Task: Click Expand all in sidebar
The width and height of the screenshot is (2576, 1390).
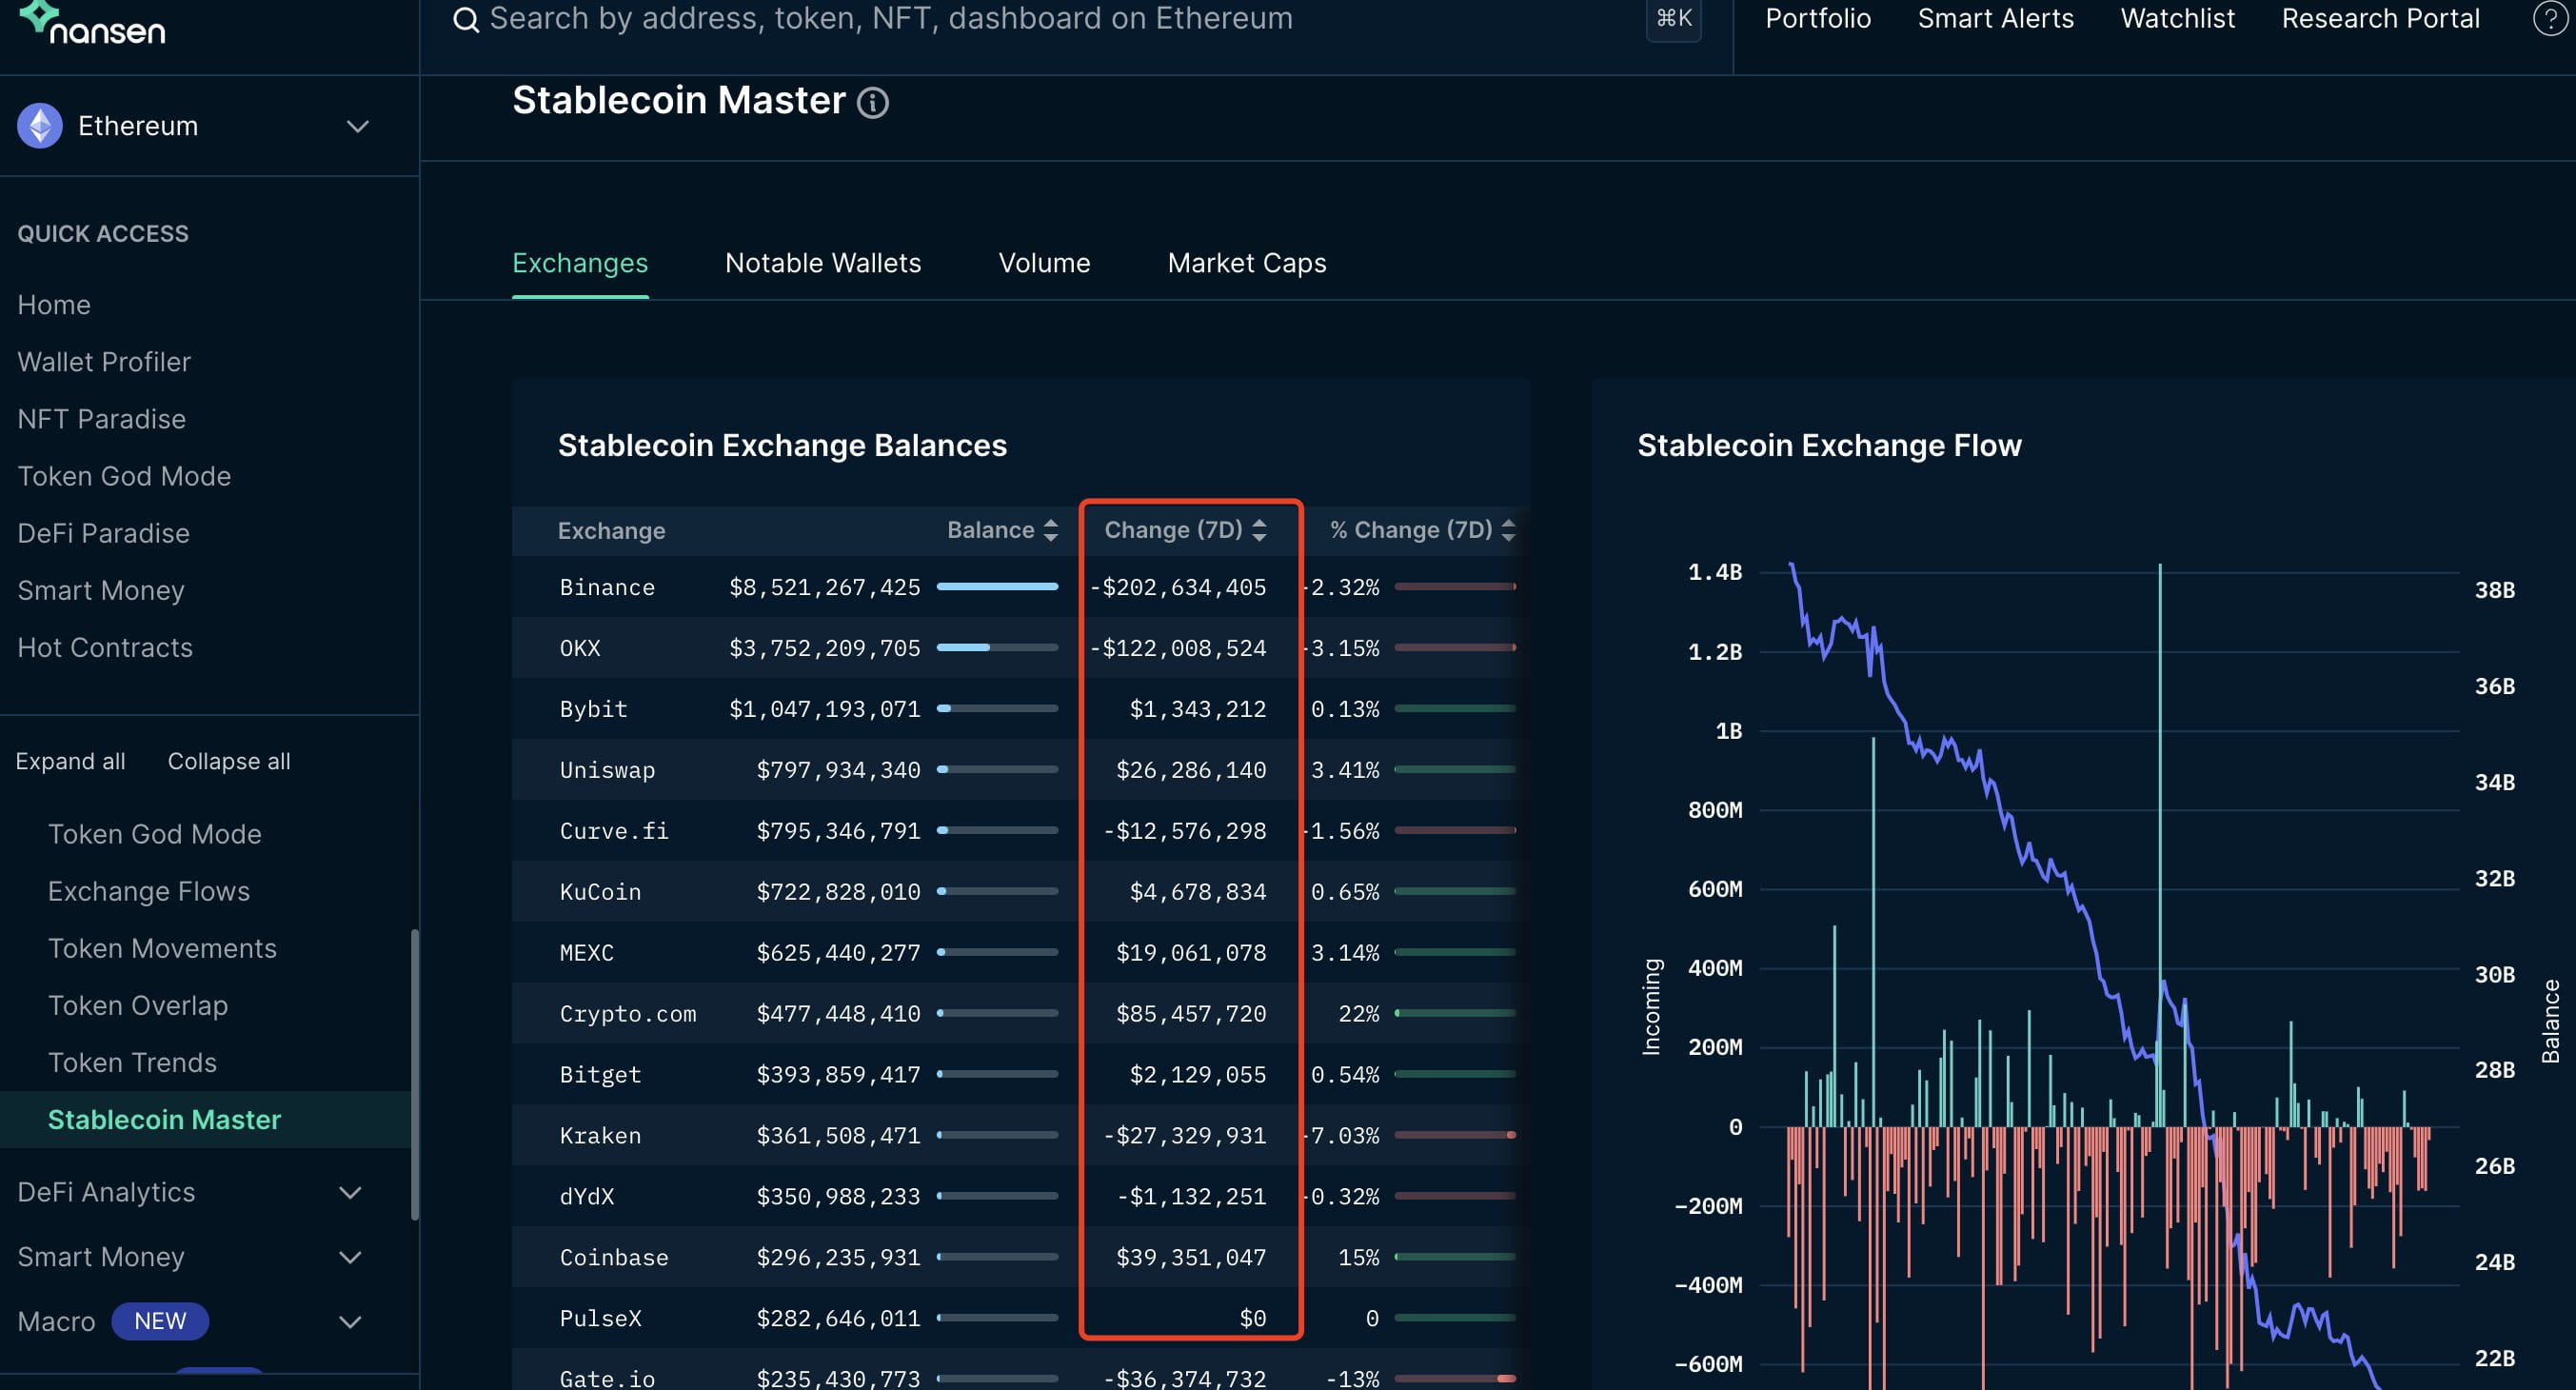Action: [x=70, y=761]
